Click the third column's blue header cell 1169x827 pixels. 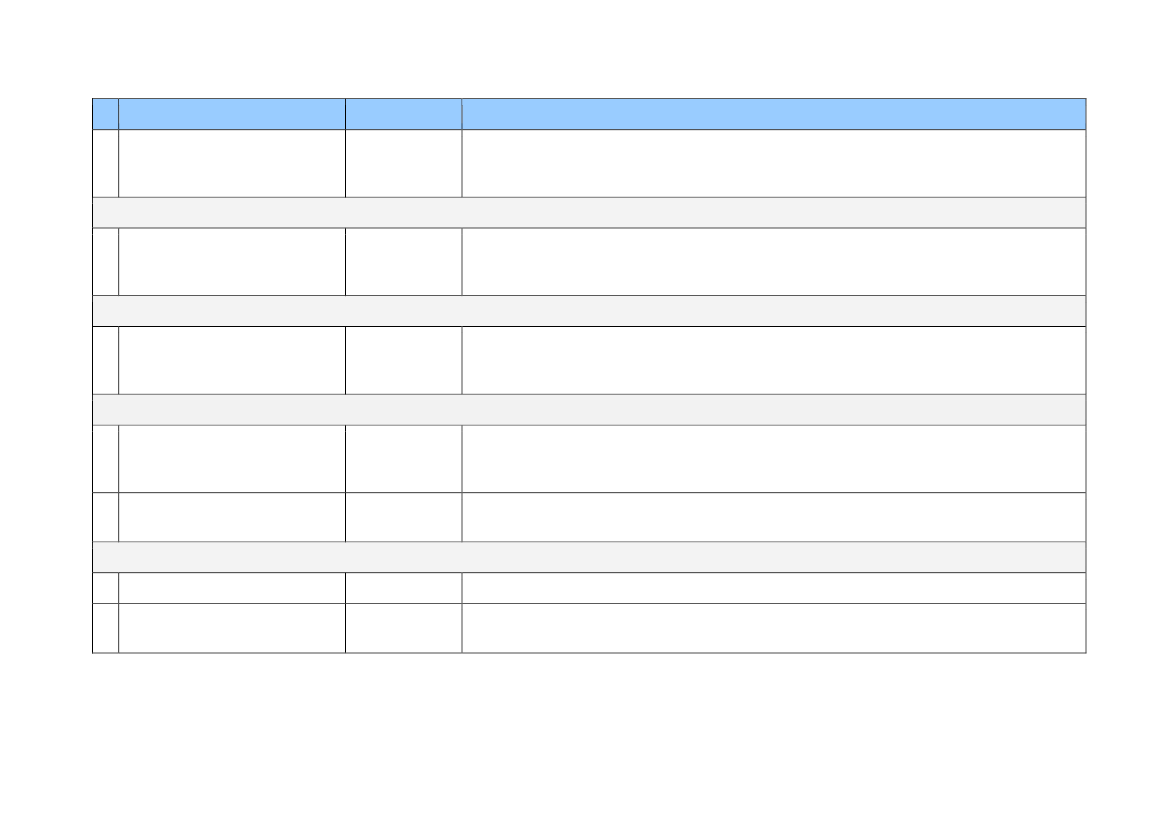pyautogui.click(x=403, y=114)
